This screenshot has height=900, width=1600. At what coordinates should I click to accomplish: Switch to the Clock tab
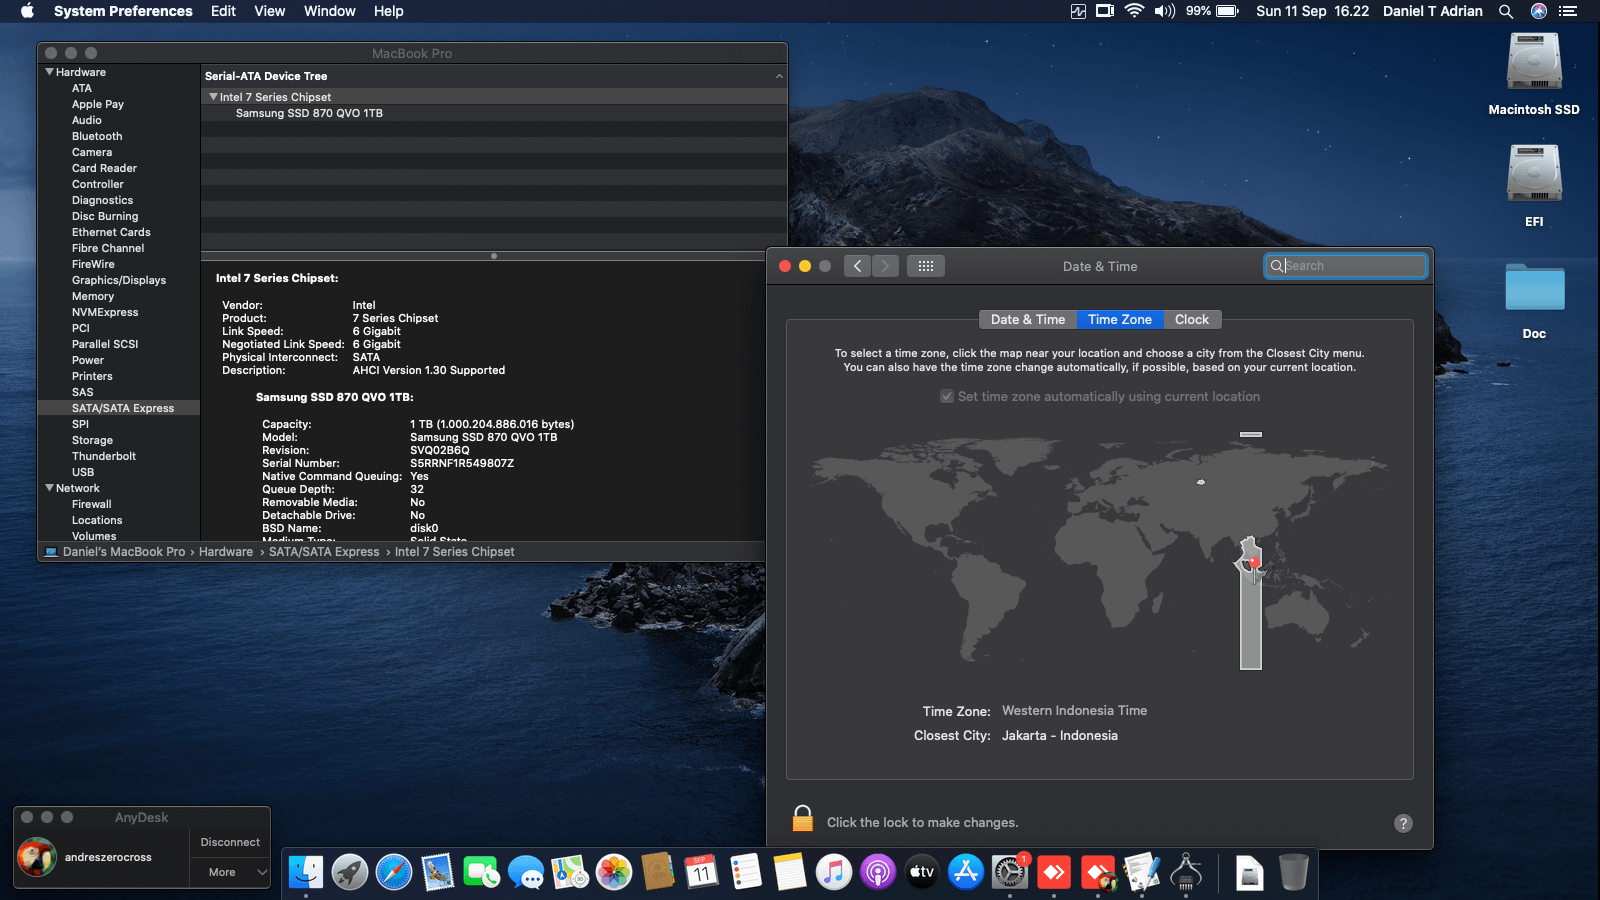[1191, 319]
